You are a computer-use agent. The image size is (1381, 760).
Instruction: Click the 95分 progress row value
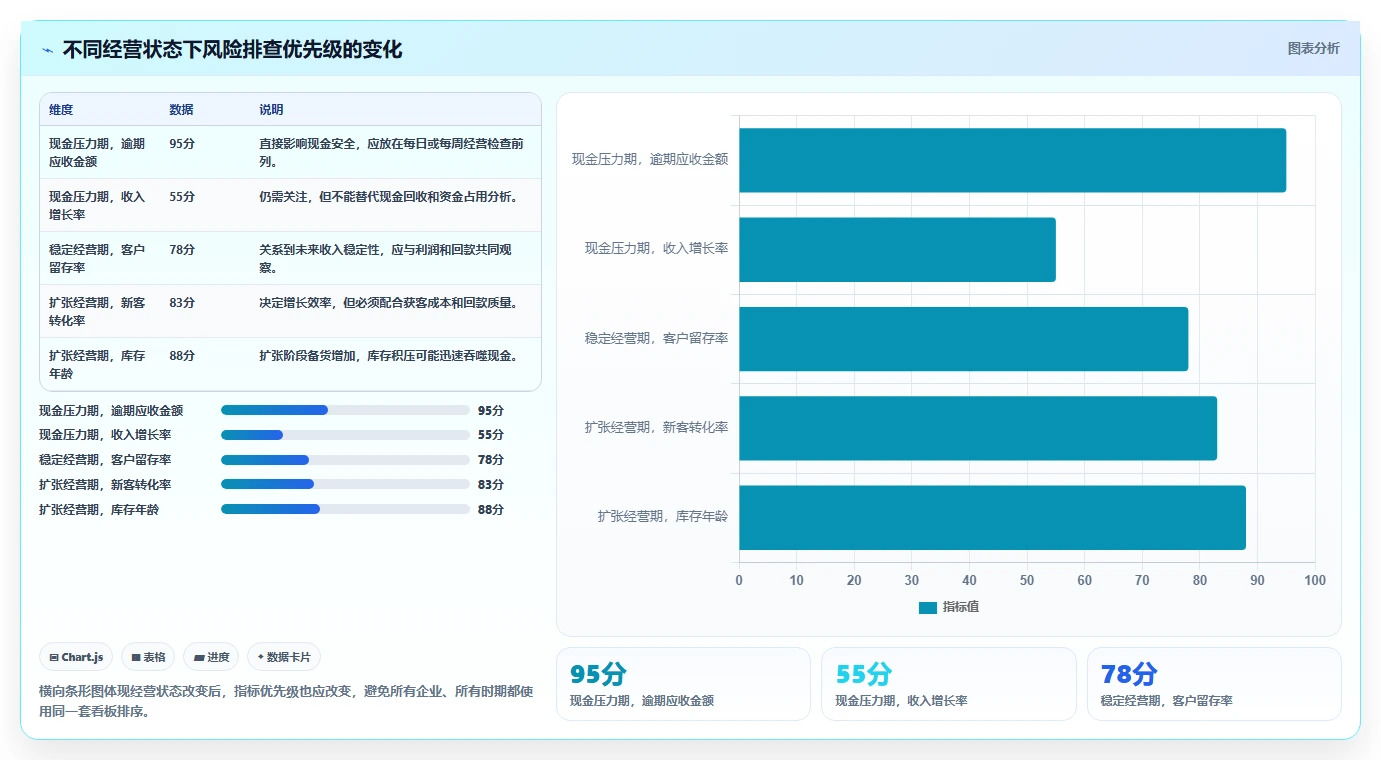[491, 410]
